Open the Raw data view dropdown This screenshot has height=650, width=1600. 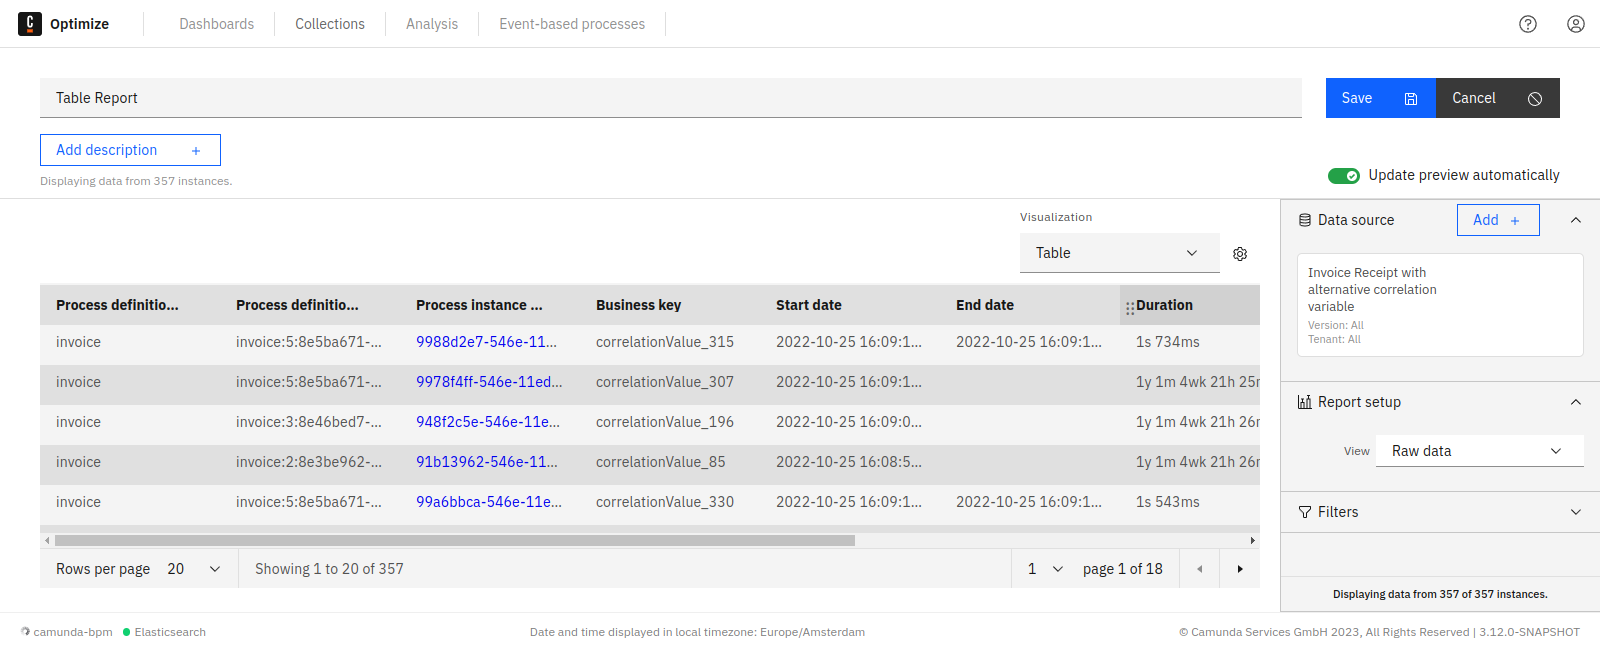pyautogui.click(x=1479, y=451)
